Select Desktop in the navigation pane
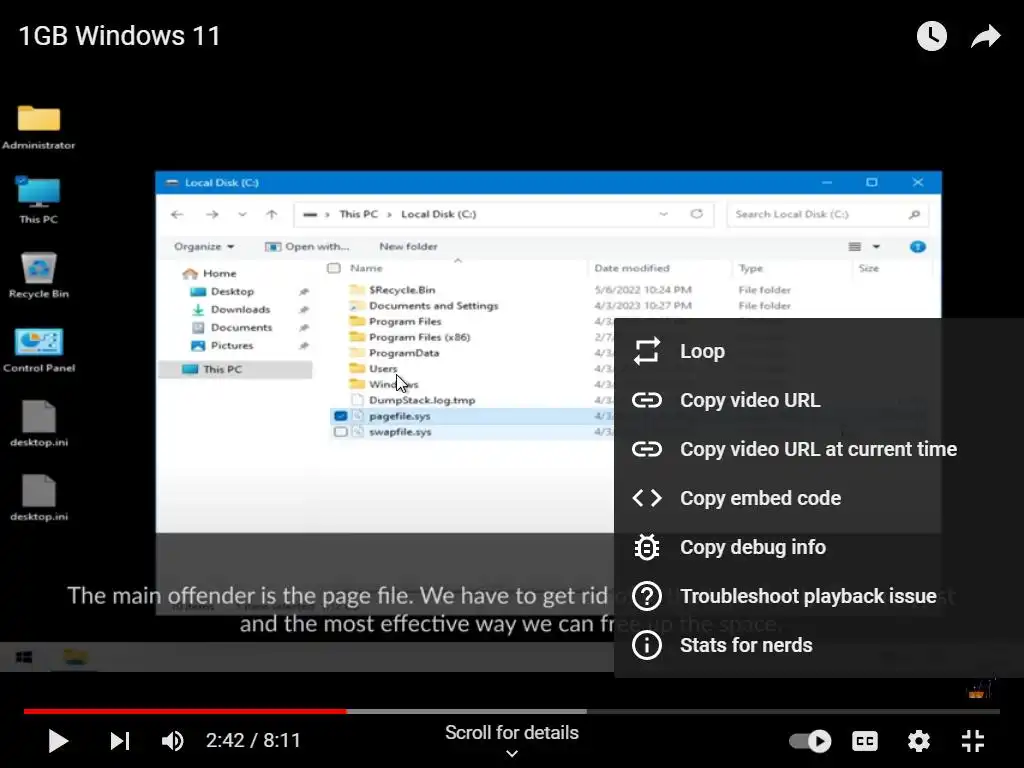Screen dimensions: 1024x768 [222, 291]
